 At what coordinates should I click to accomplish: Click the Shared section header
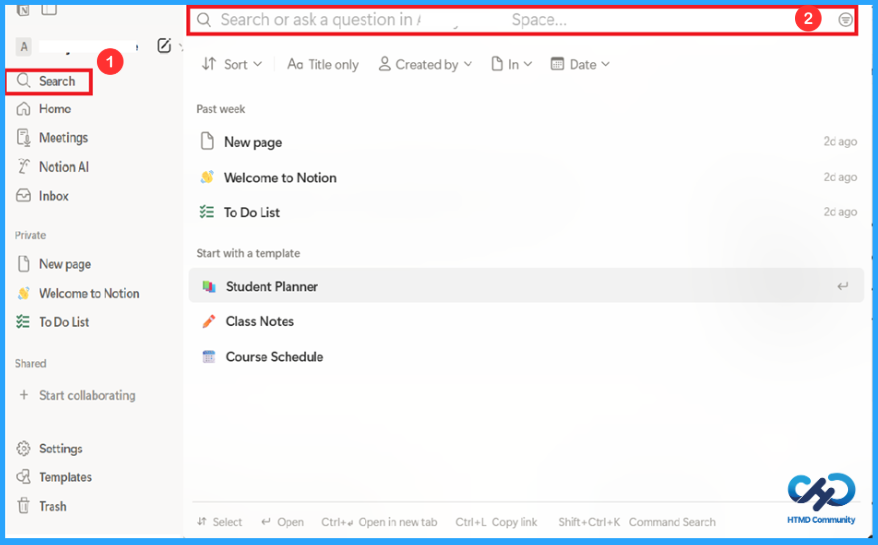point(30,364)
